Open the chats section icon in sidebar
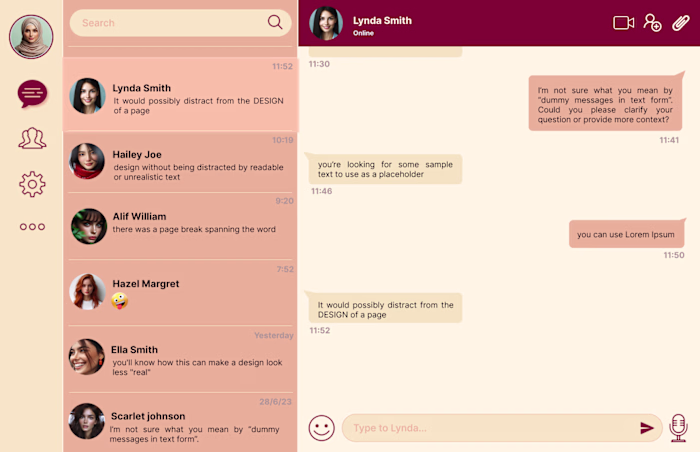 (32, 93)
